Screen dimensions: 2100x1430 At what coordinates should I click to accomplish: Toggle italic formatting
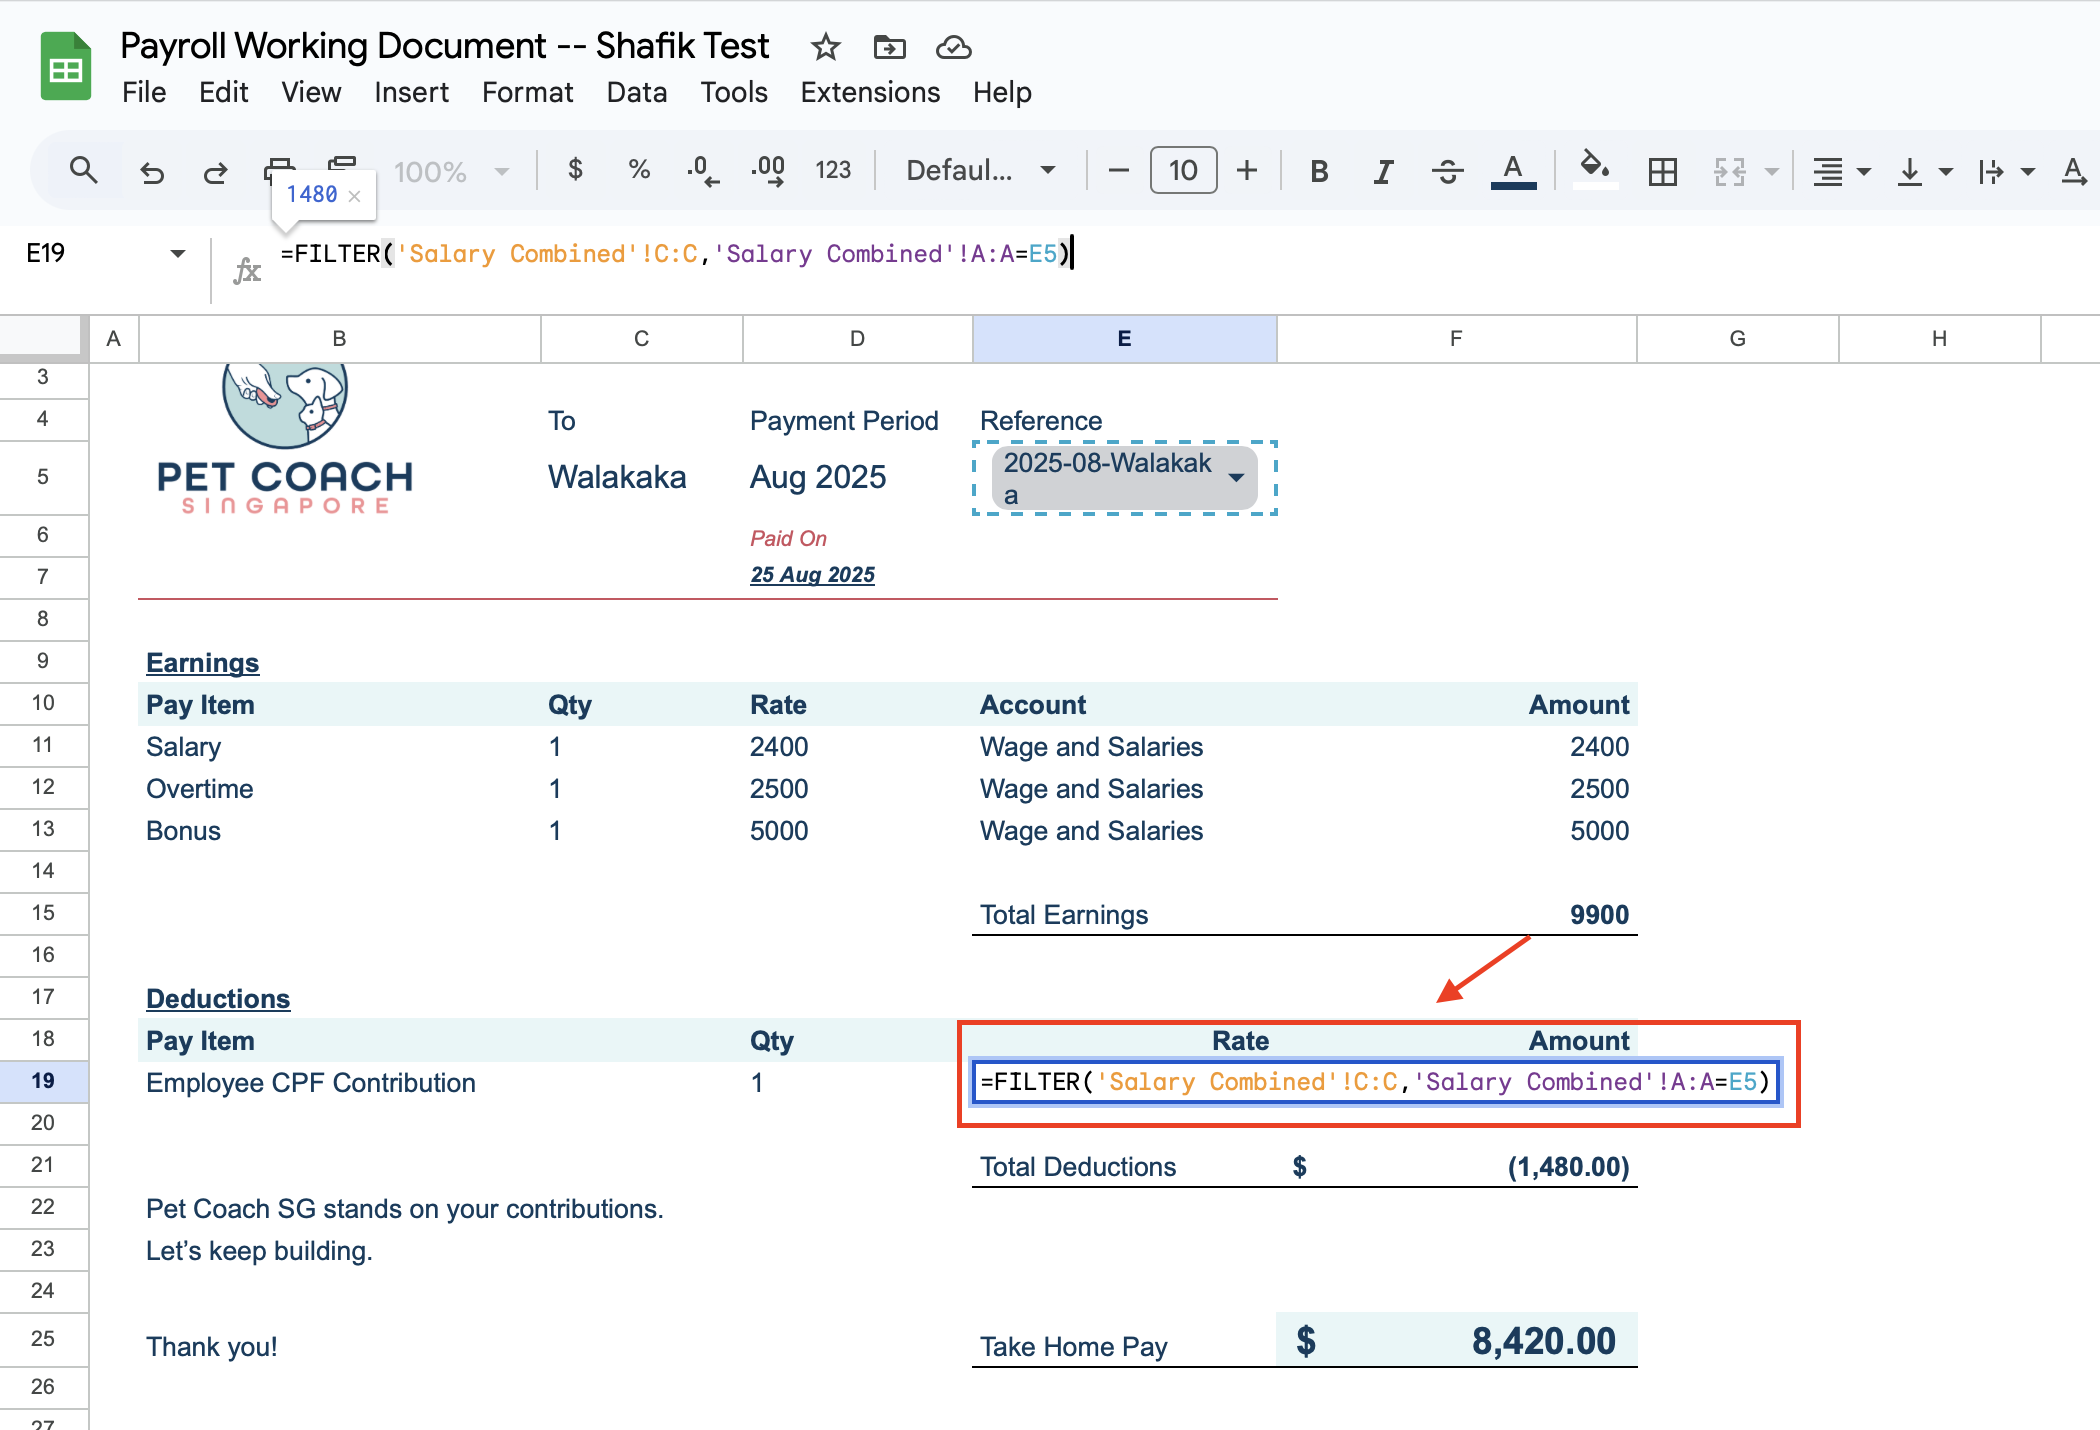pyautogui.click(x=1383, y=171)
